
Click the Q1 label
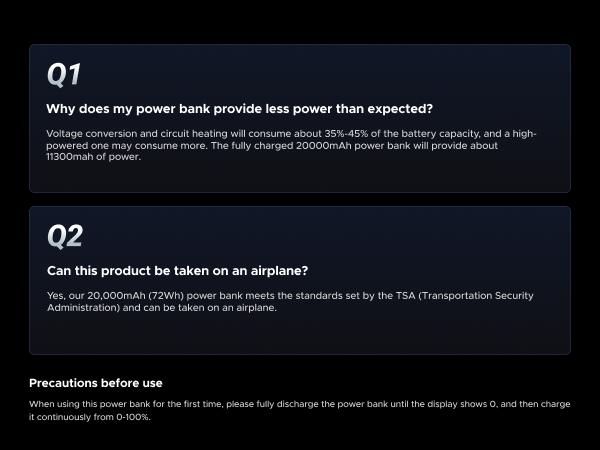click(x=64, y=74)
